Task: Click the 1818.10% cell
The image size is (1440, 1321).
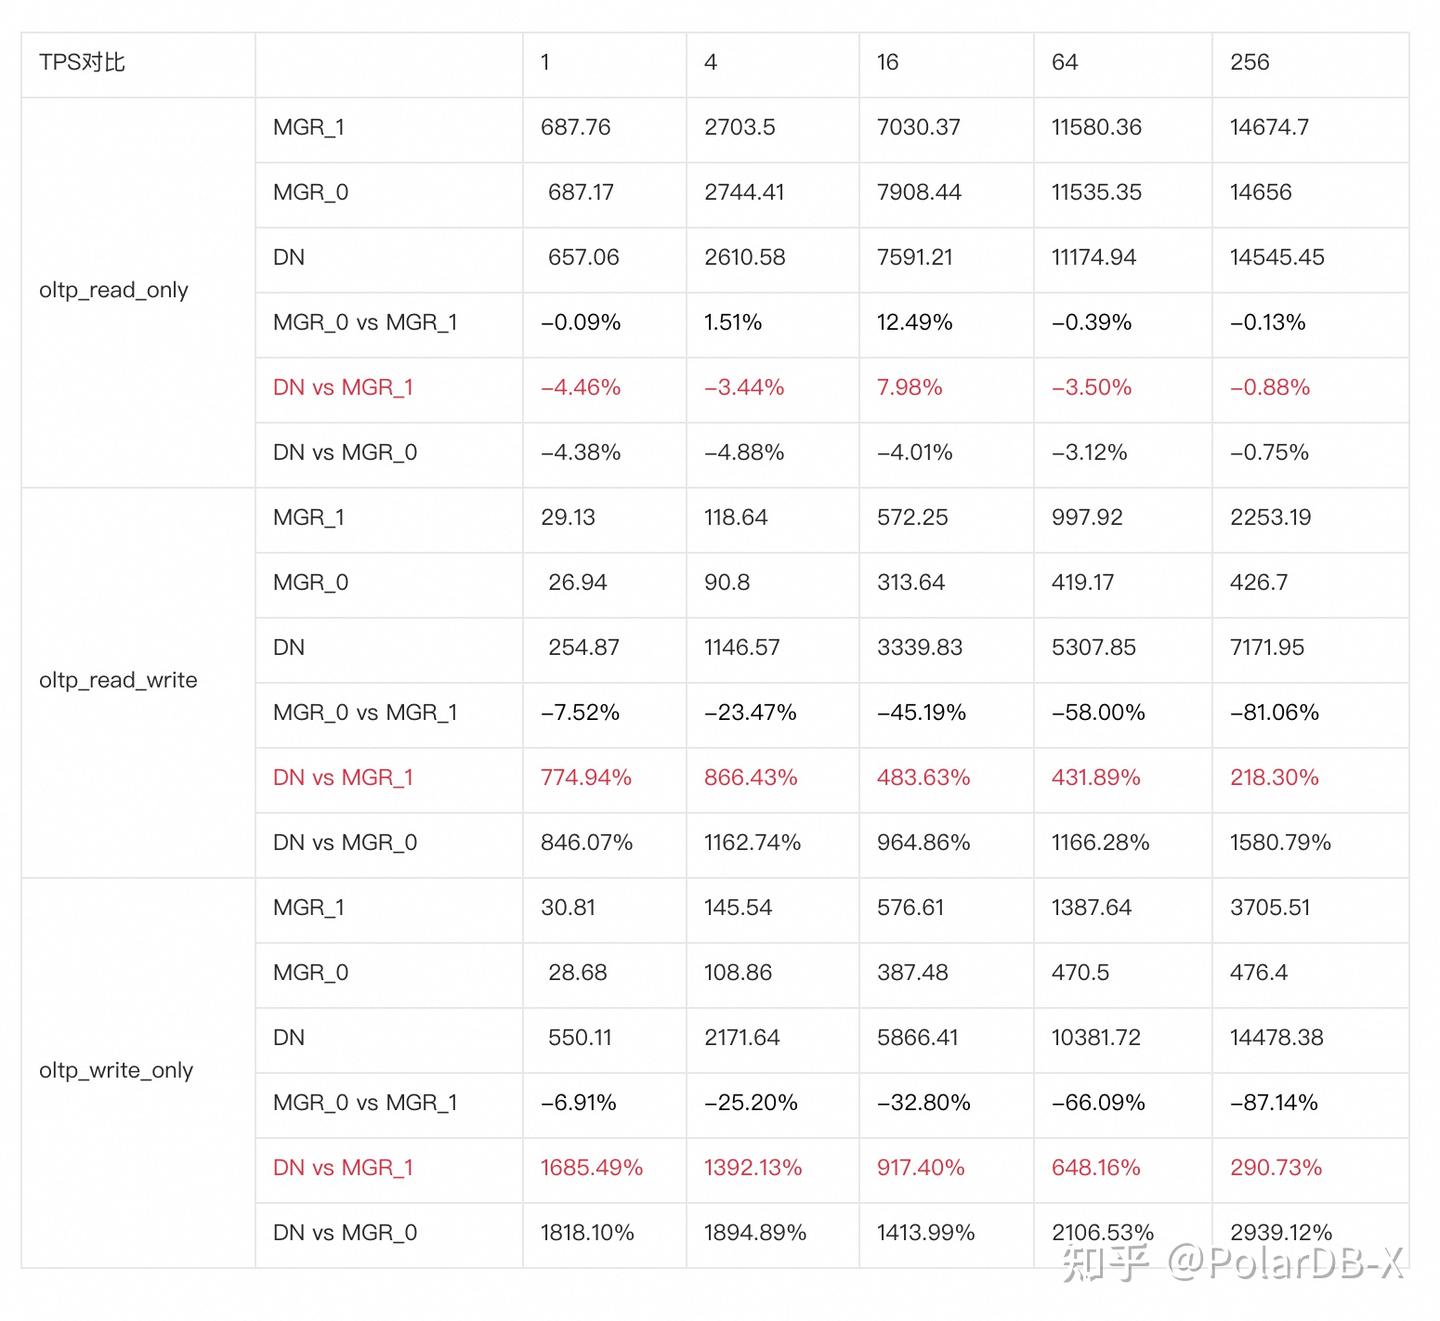Action: point(587,1233)
